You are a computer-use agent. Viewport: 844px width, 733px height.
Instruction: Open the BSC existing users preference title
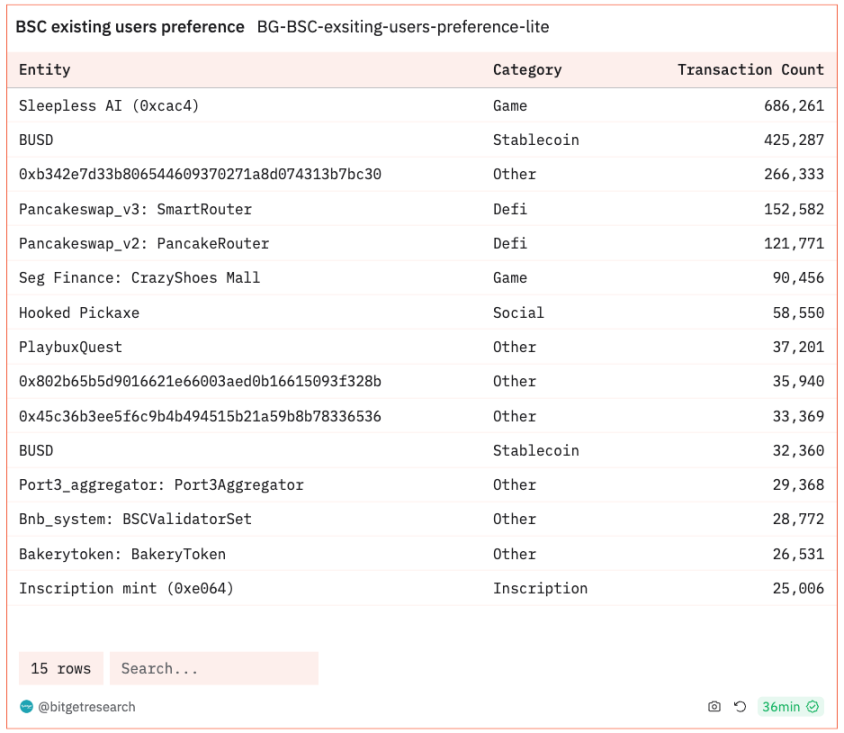tap(130, 27)
